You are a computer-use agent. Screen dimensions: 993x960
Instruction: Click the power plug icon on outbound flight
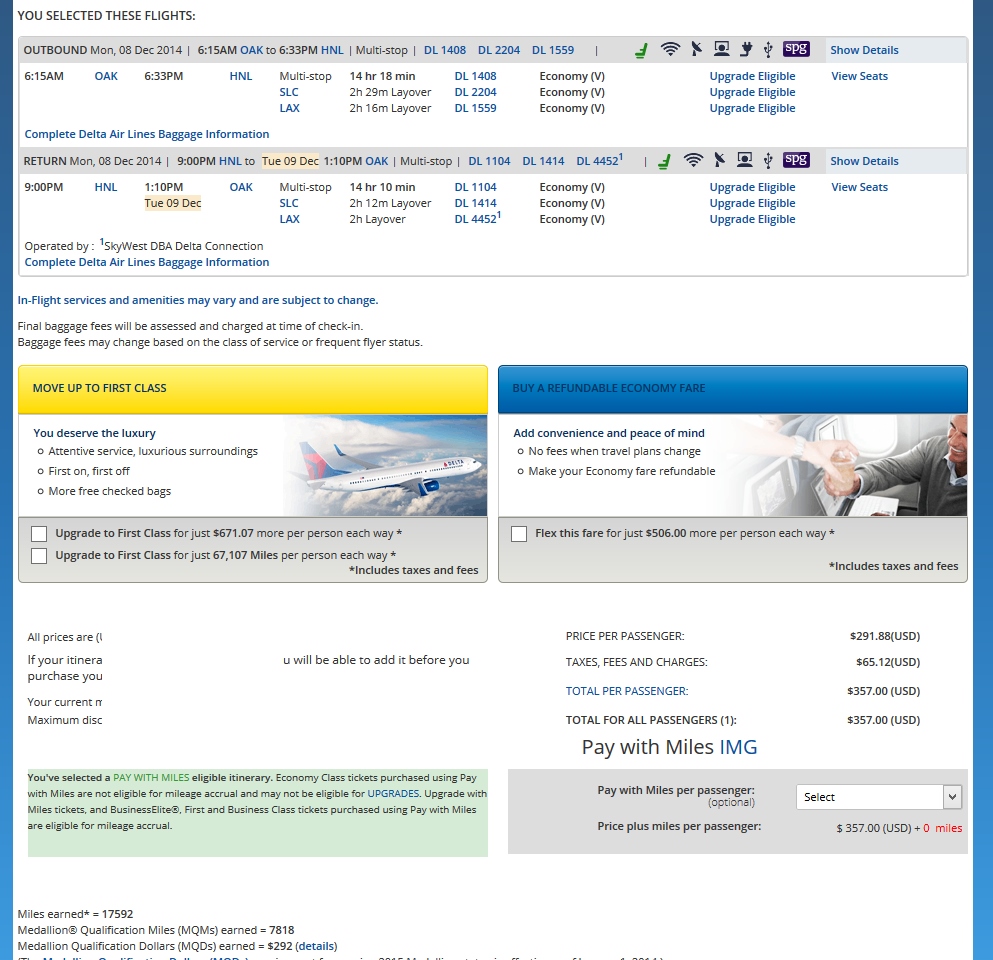coord(745,49)
